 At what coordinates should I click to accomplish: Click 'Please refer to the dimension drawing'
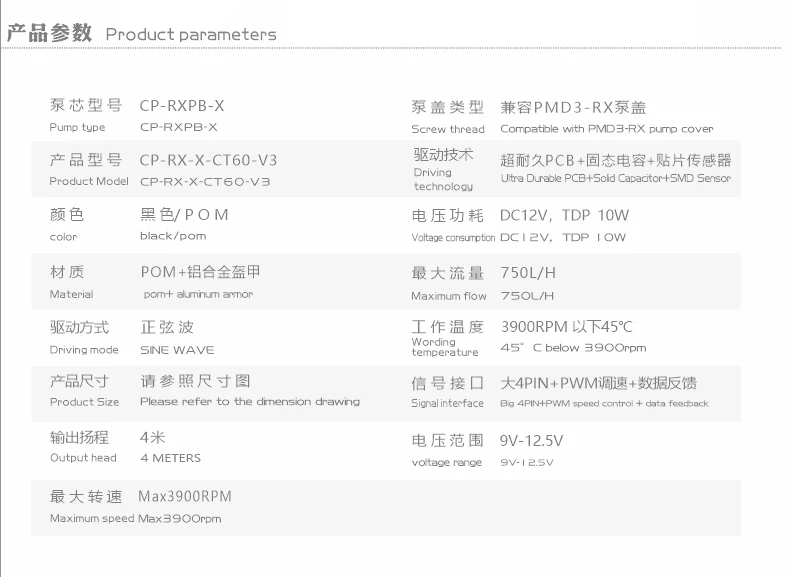(250, 402)
